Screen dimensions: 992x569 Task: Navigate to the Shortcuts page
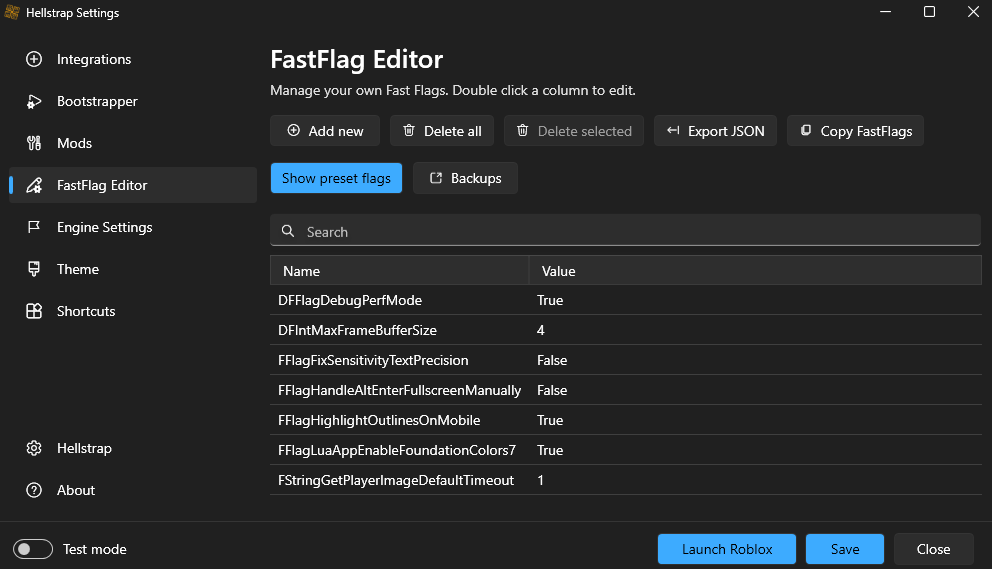click(133, 311)
